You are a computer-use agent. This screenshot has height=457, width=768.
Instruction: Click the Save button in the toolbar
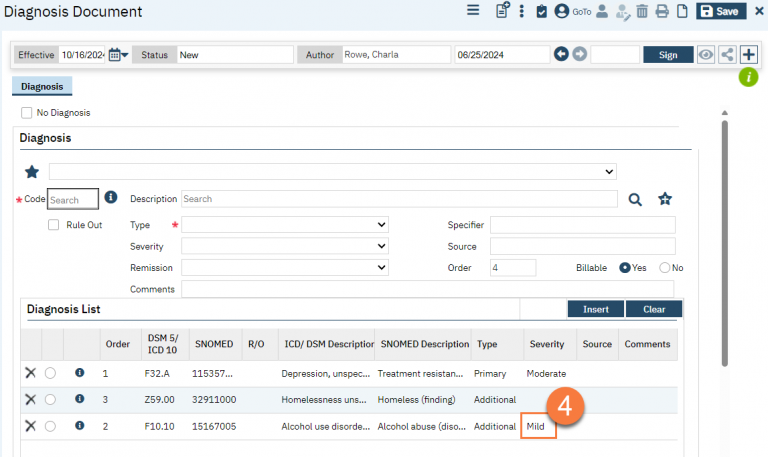(x=720, y=11)
